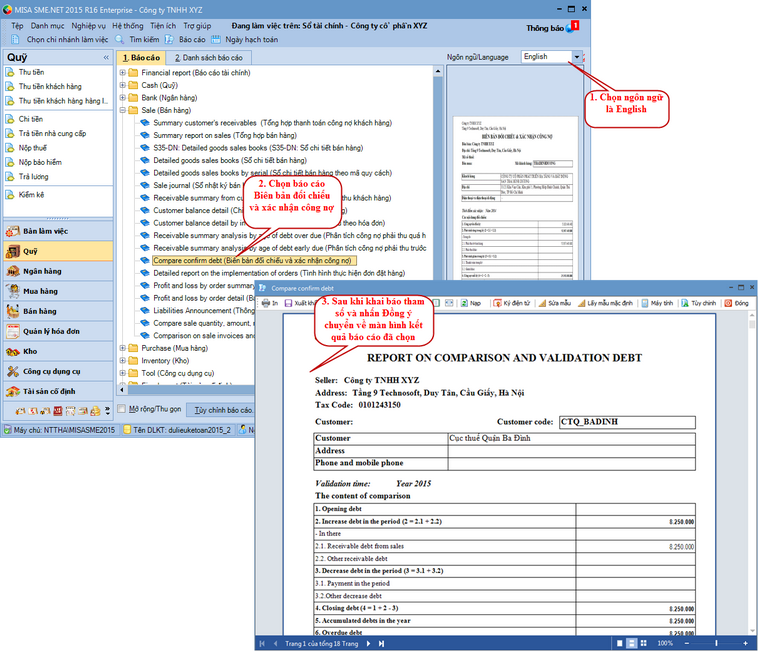Open the Tiện ích menu
The height and width of the screenshot is (652, 759).
click(163, 26)
